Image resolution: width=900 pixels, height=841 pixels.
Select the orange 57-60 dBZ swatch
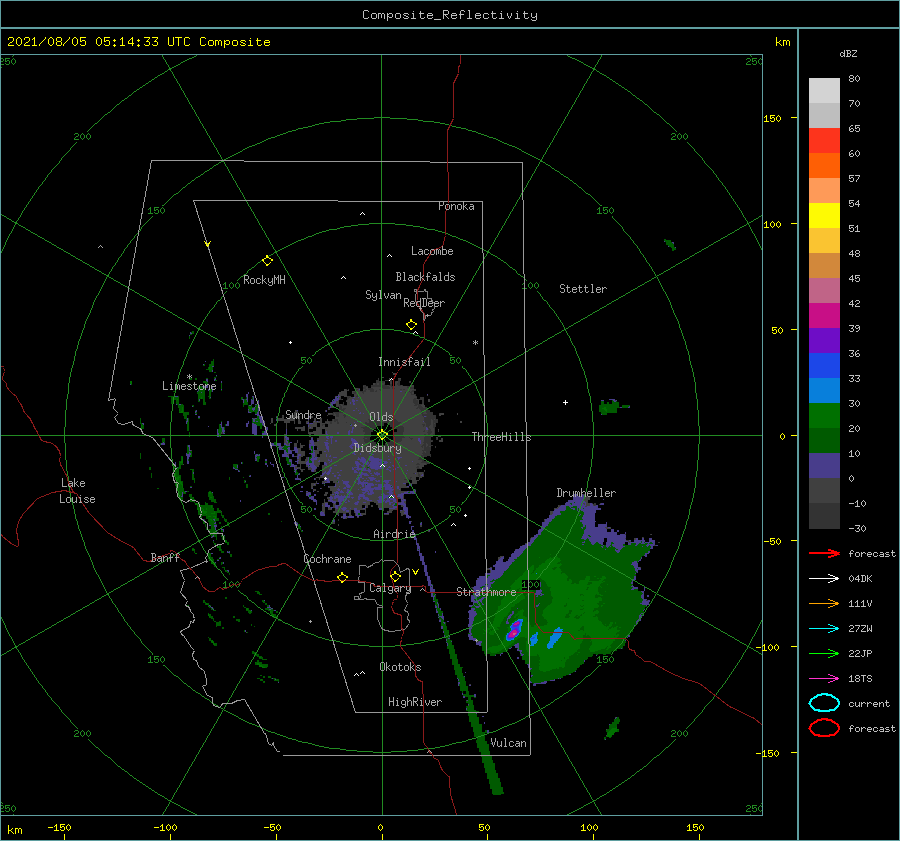pos(824,165)
